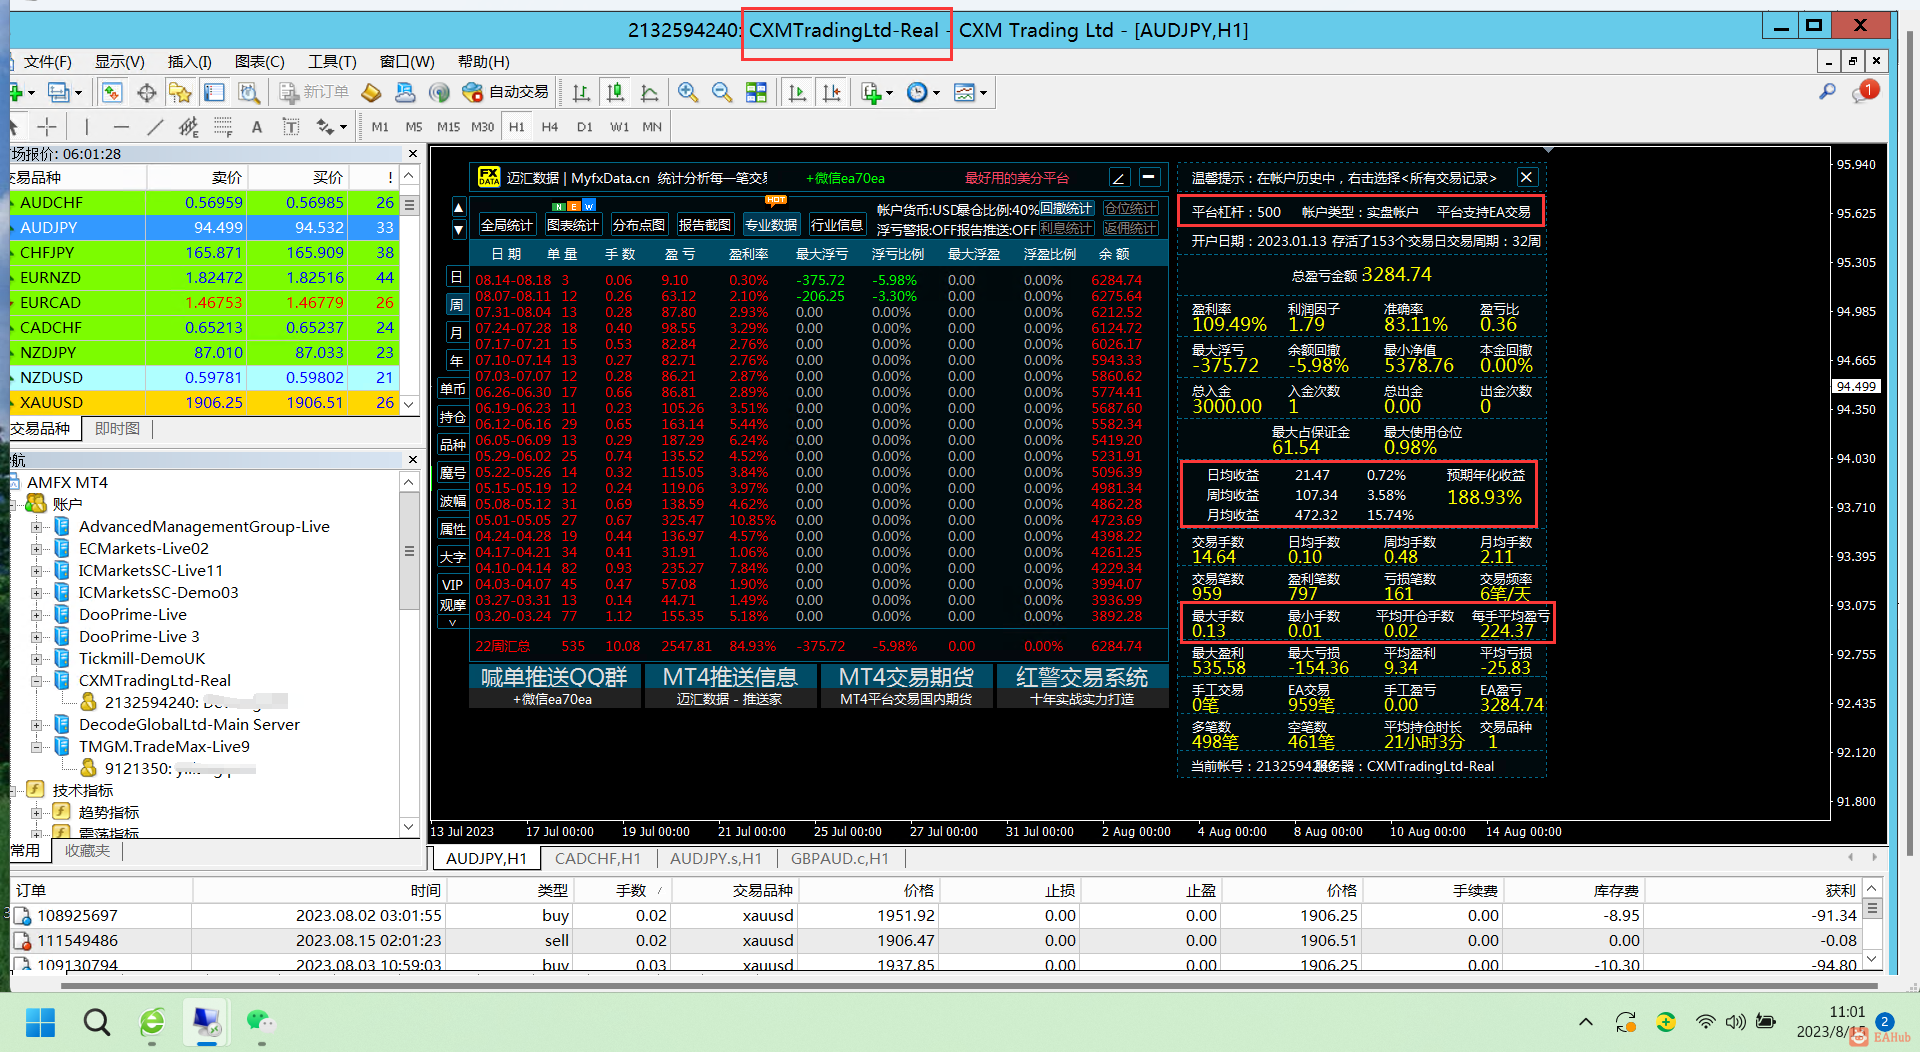Screen dimensions: 1920x1052
Task: Open the 图表(C) menu
Action: pyautogui.click(x=259, y=62)
